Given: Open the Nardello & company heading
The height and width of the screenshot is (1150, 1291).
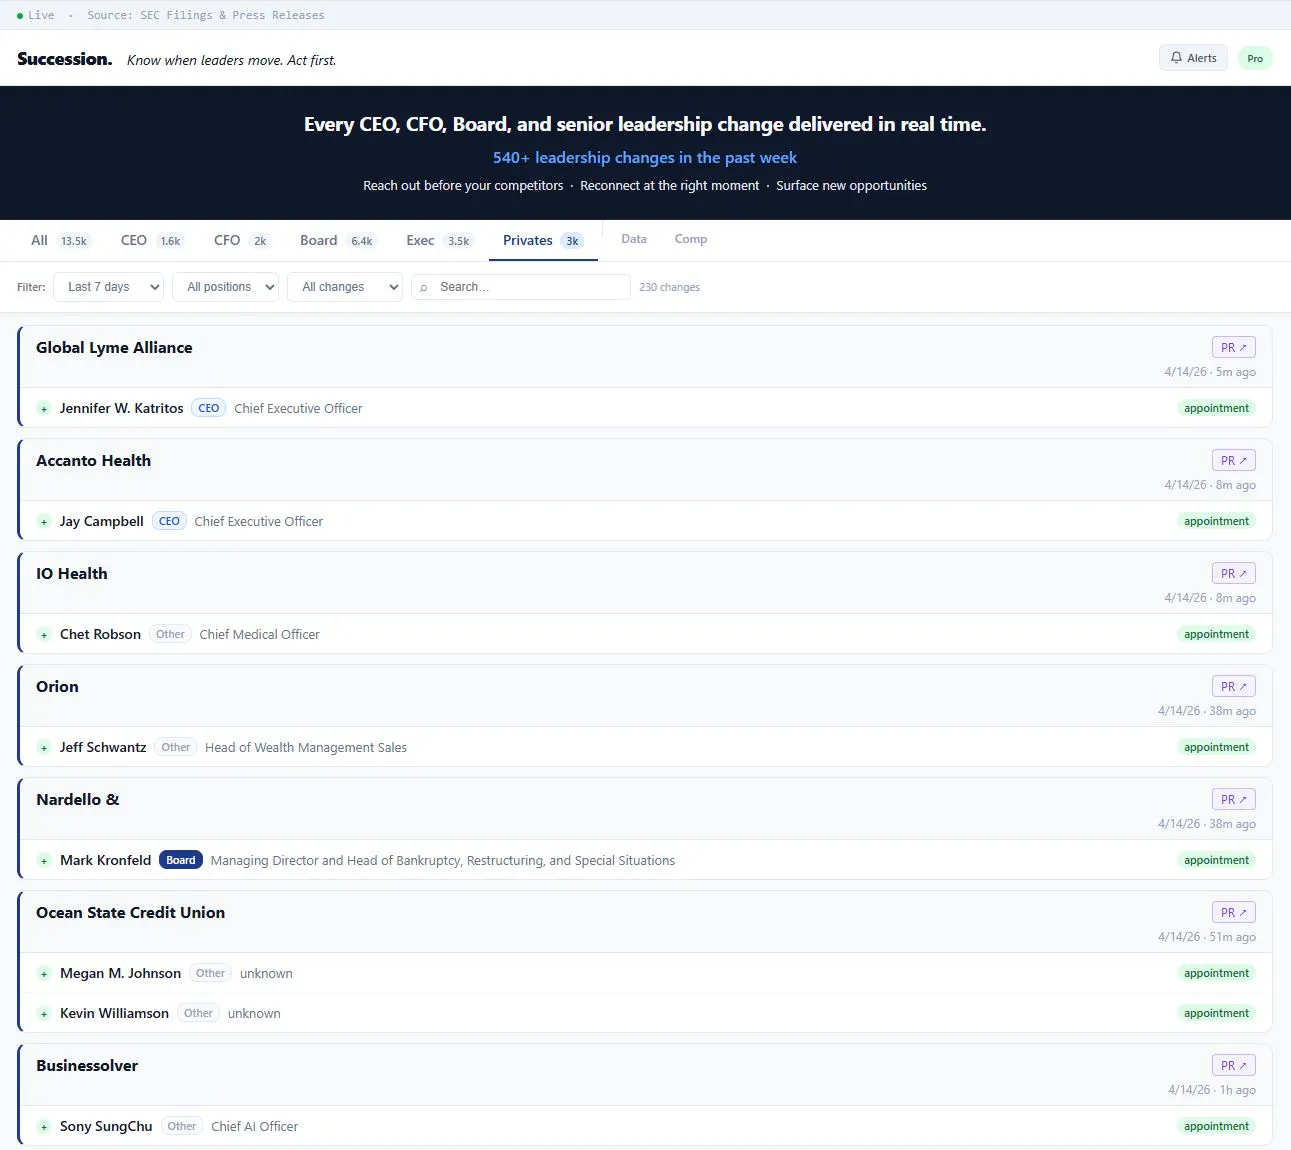Looking at the screenshot, I should click(x=77, y=799).
